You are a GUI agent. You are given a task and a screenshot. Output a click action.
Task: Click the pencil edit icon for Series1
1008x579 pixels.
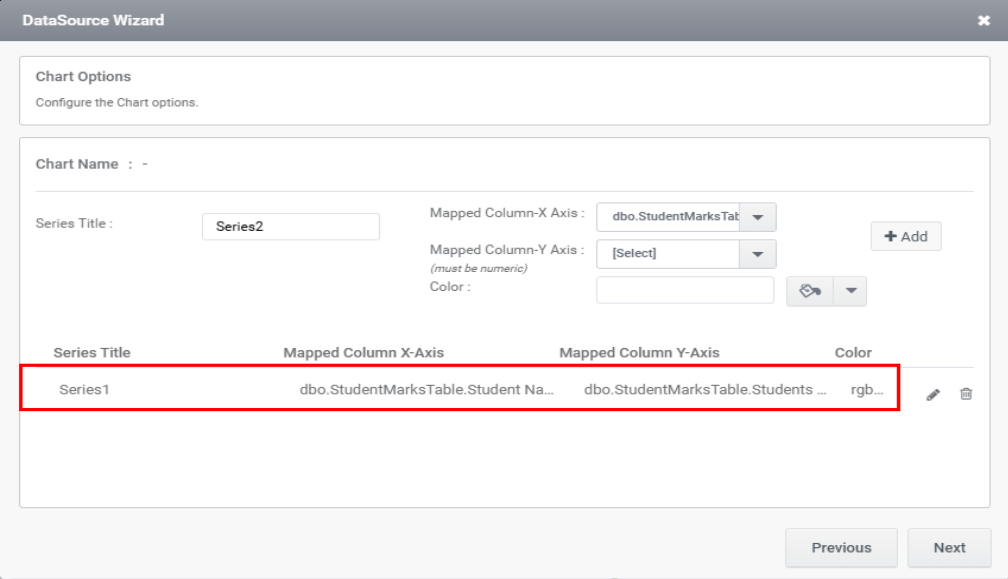933,395
